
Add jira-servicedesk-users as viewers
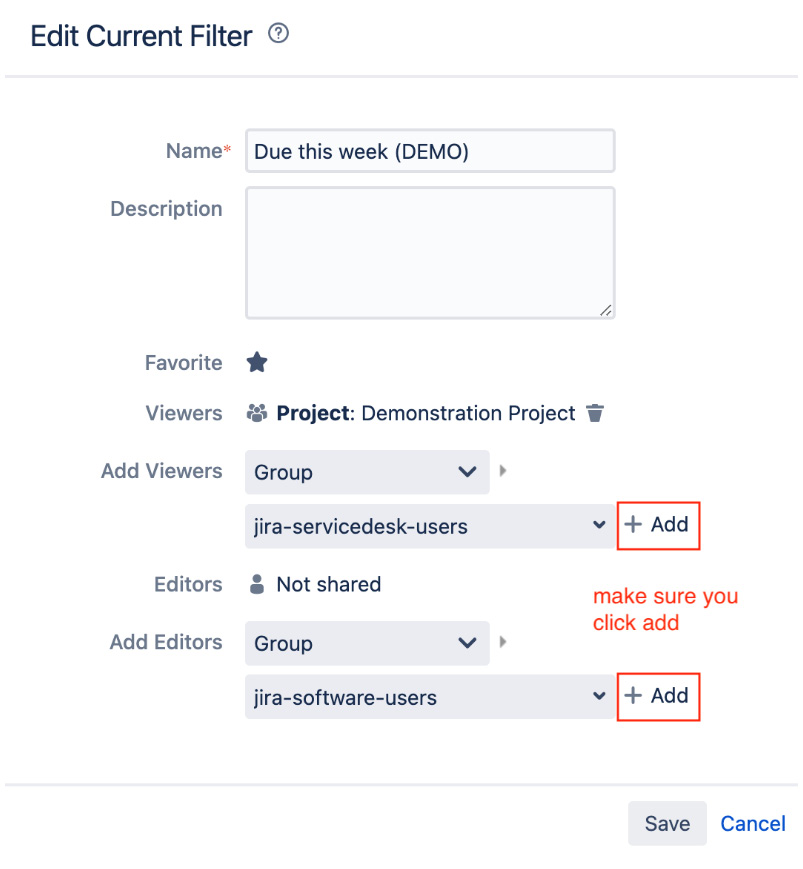(658, 524)
